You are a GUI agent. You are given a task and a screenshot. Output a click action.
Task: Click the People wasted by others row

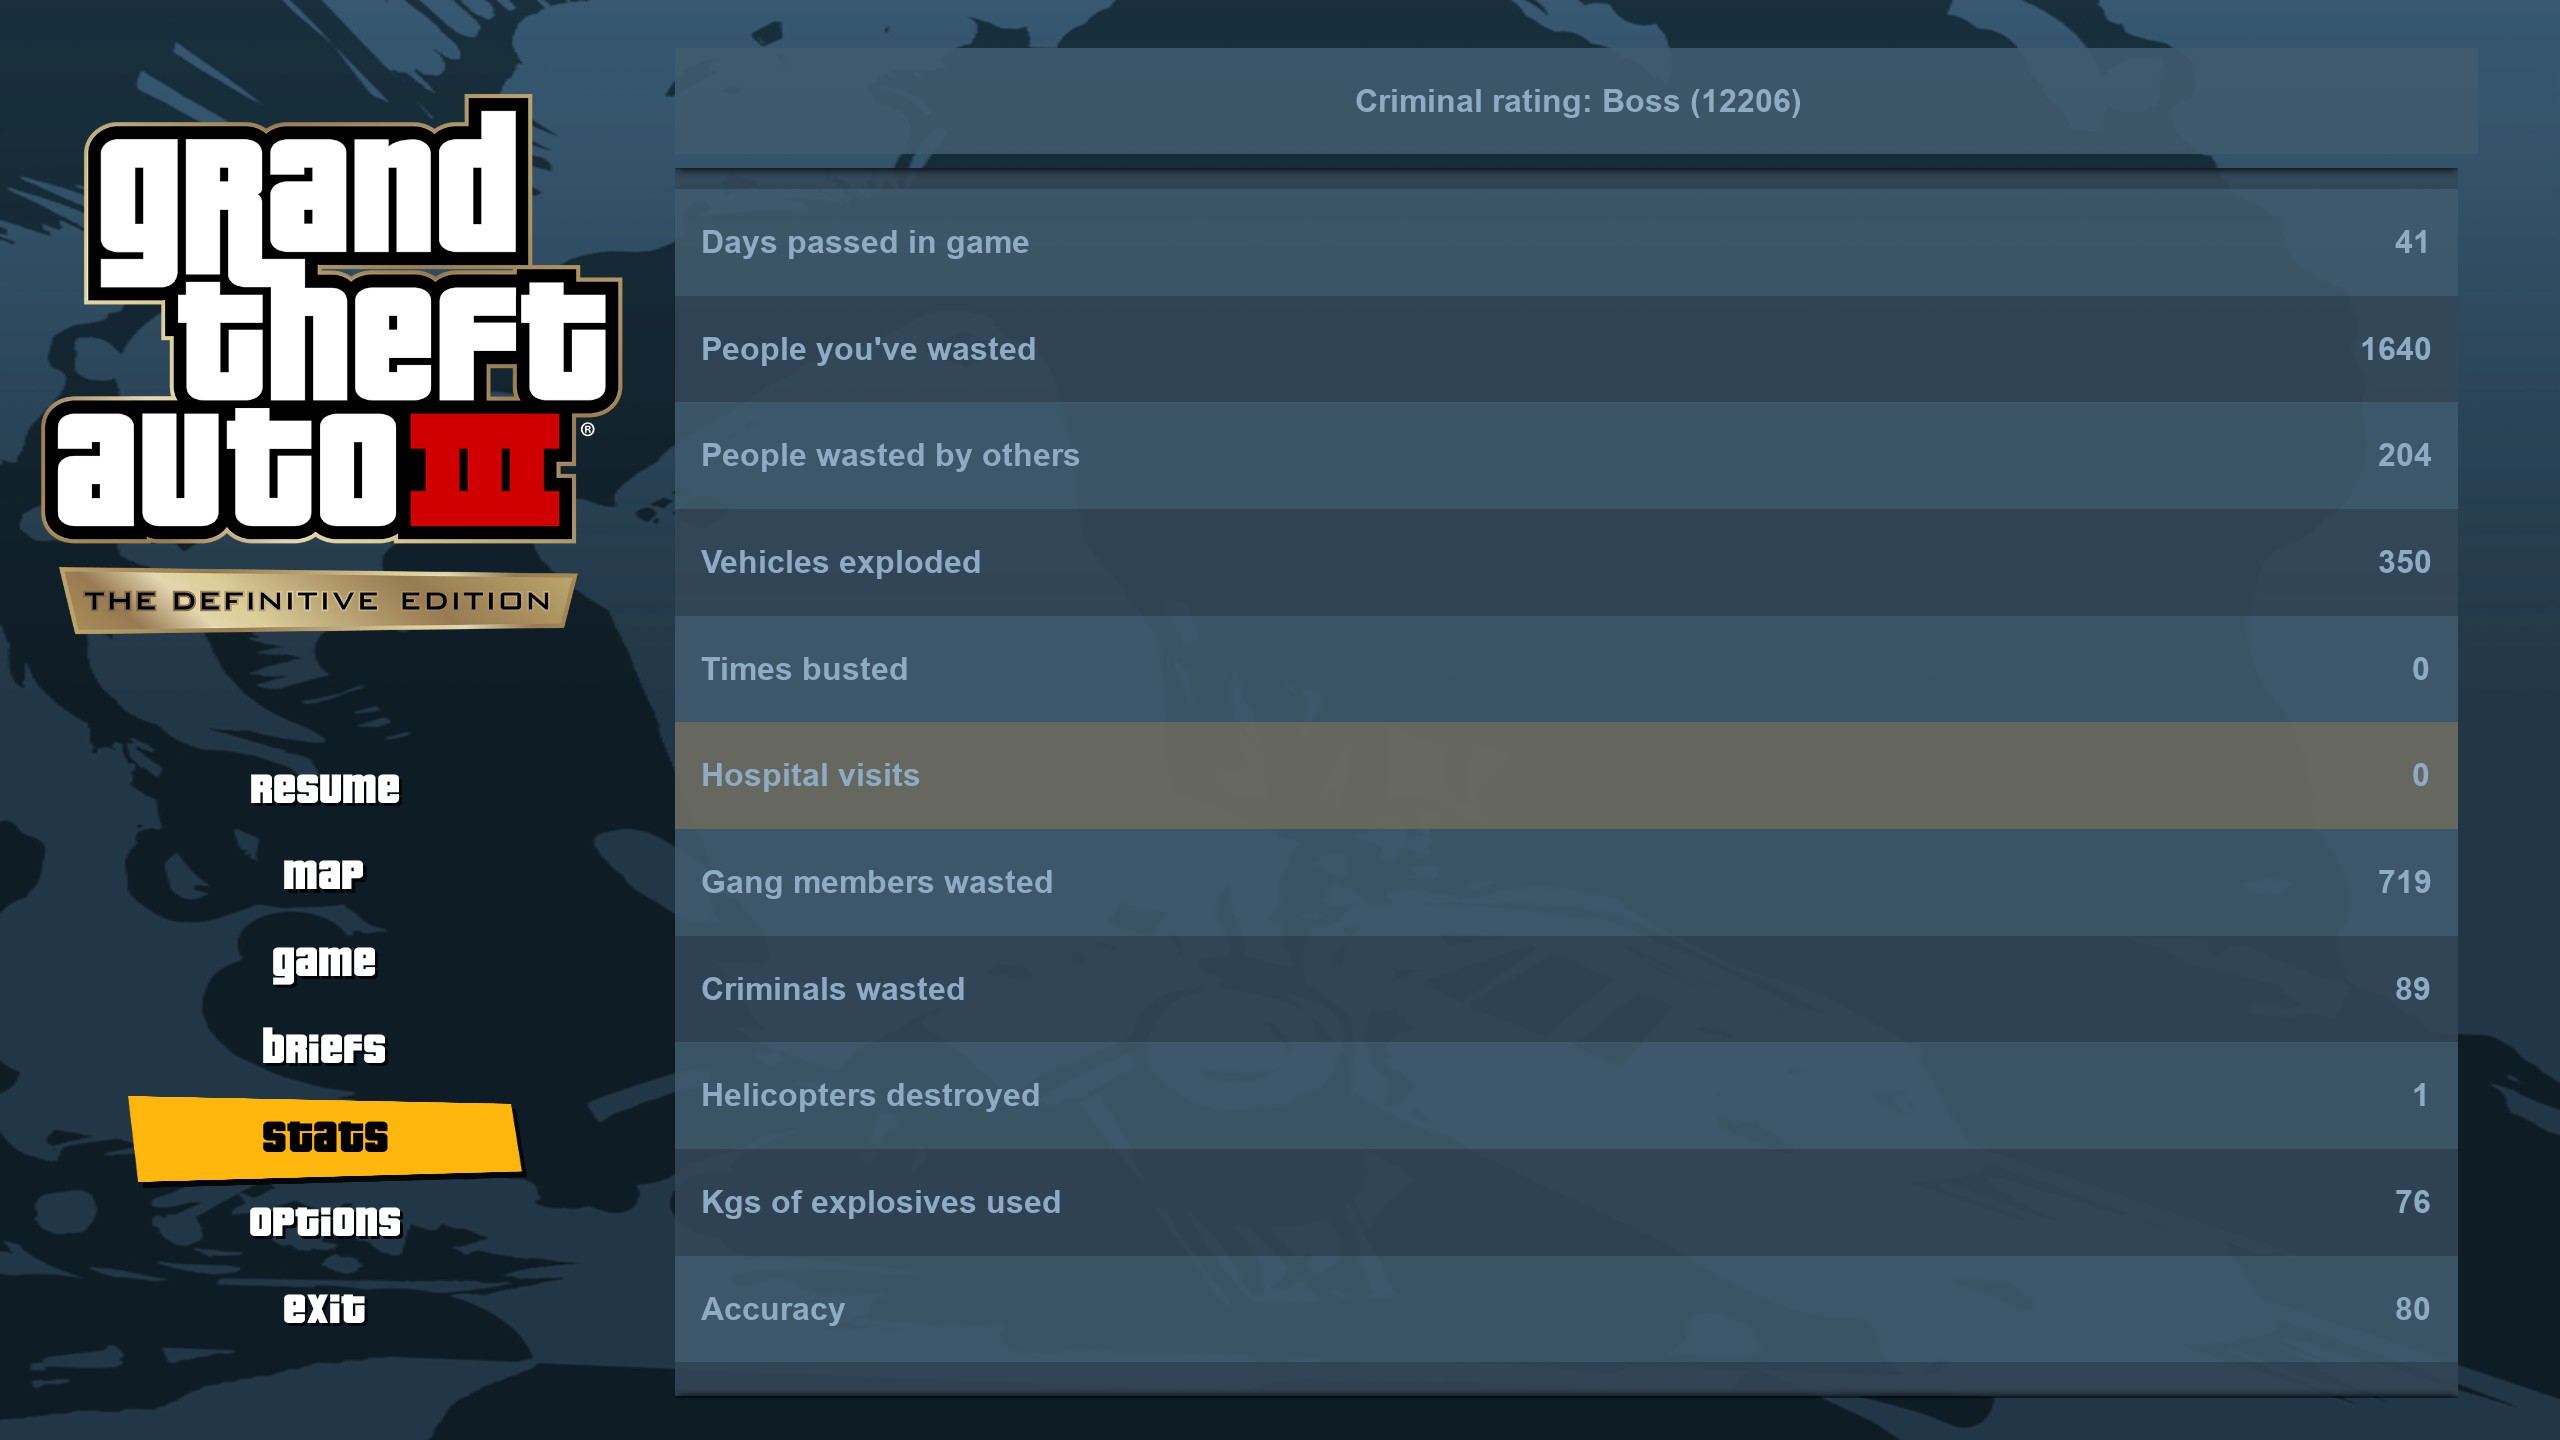click(x=1566, y=455)
